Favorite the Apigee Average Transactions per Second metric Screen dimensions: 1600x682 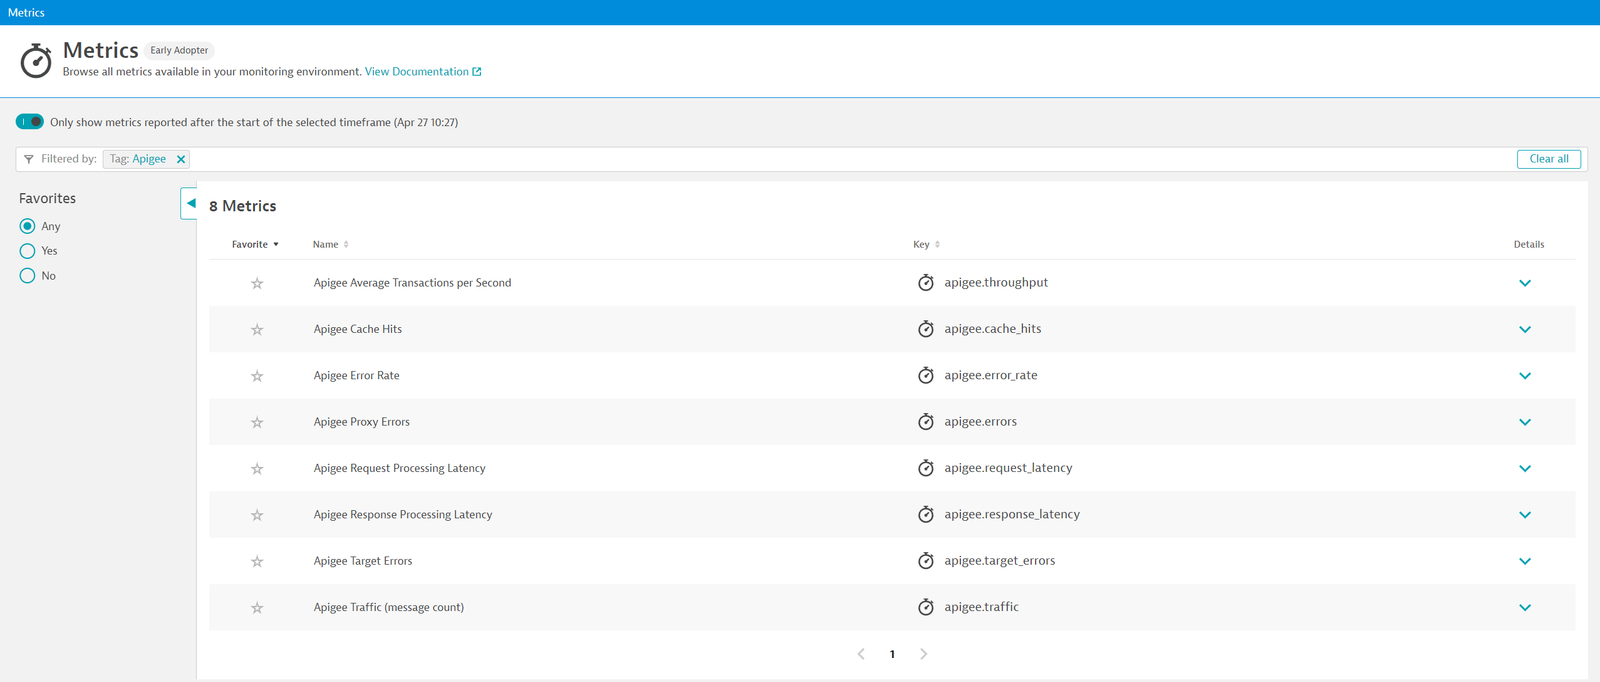[257, 283]
